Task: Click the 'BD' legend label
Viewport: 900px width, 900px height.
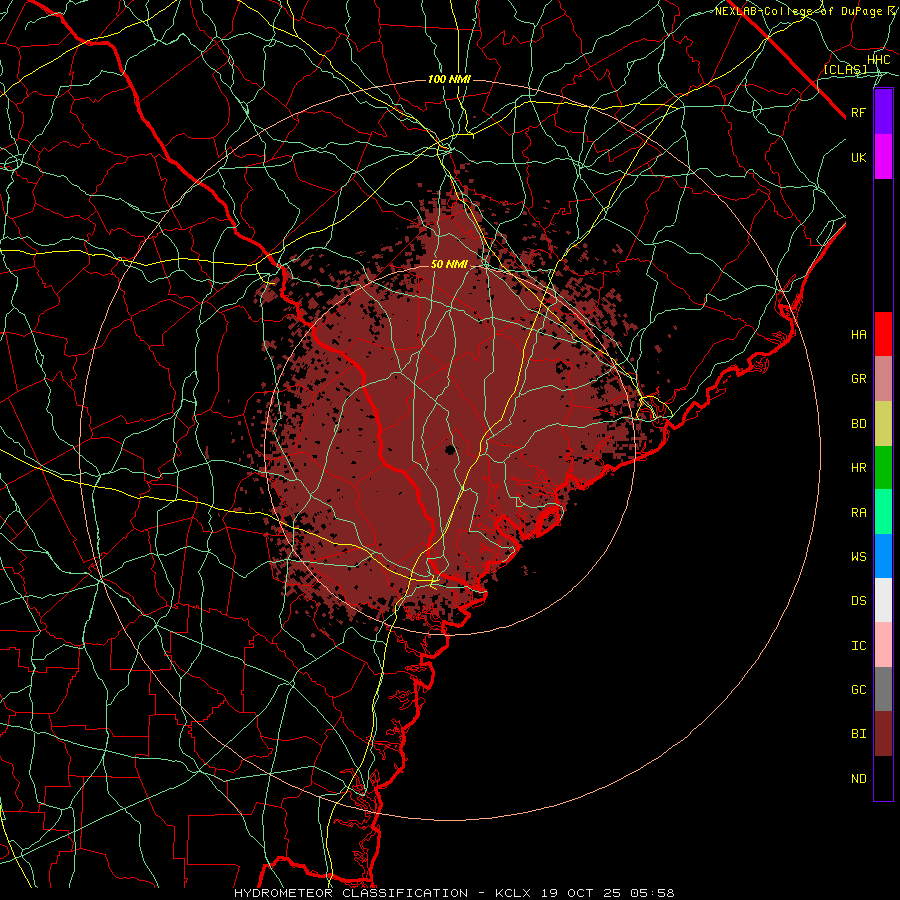Action: tap(858, 424)
